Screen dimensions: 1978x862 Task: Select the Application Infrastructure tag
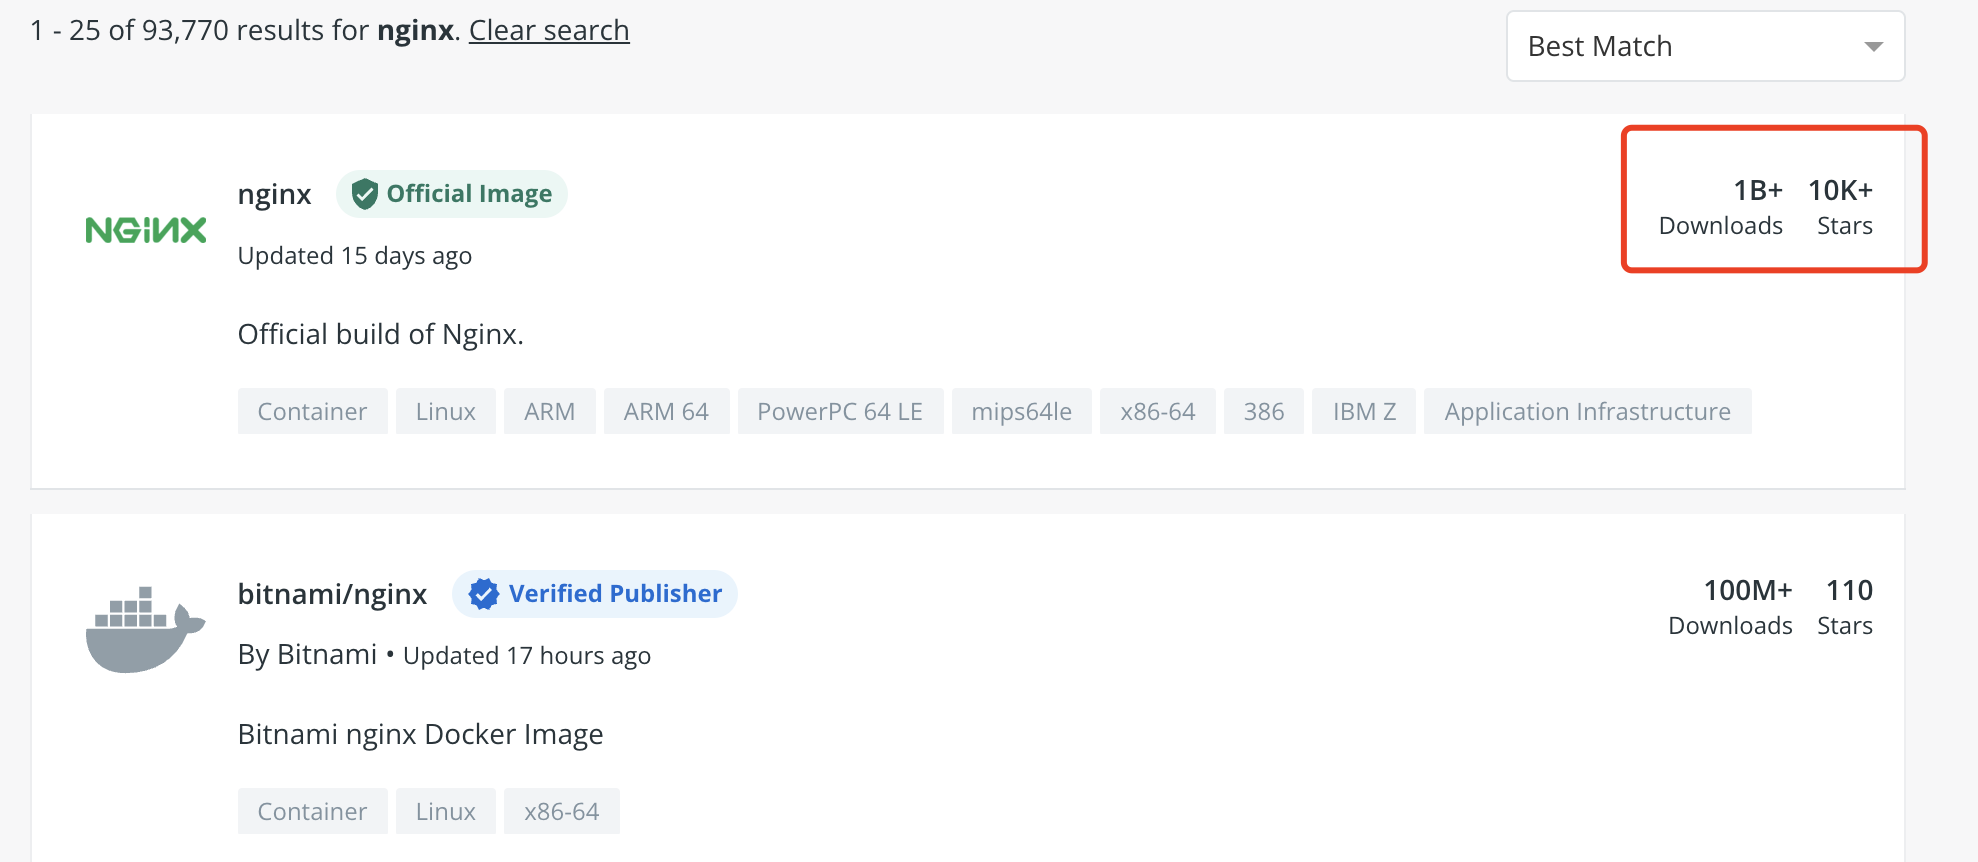[1587, 412]
